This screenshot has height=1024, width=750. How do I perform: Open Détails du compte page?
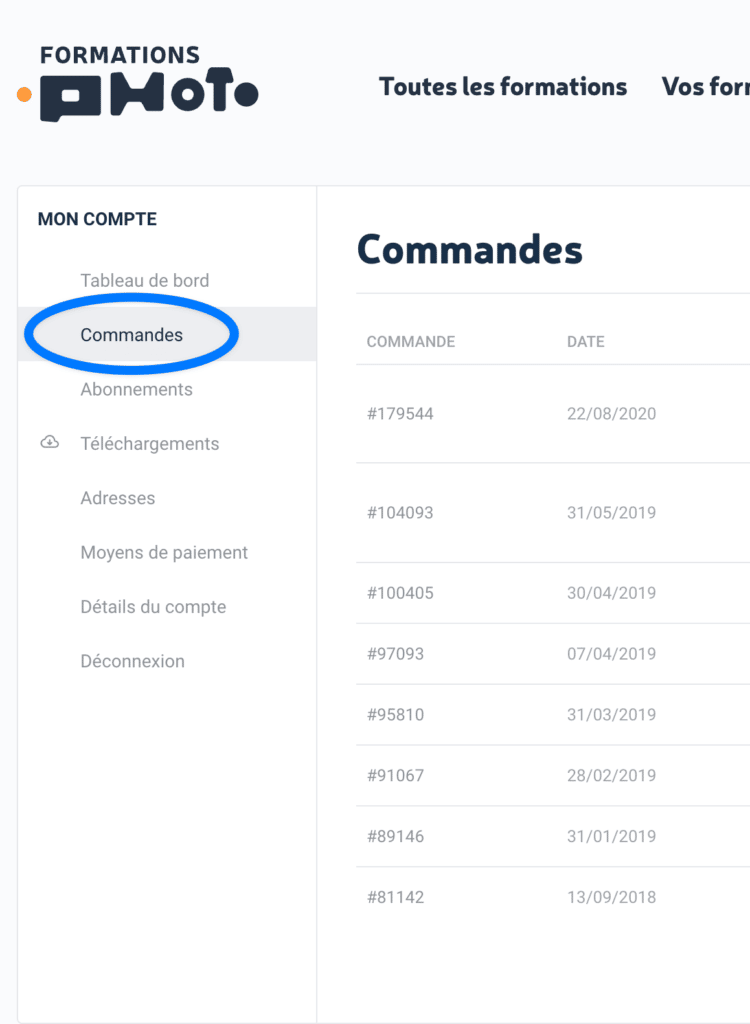click(153, 607)
